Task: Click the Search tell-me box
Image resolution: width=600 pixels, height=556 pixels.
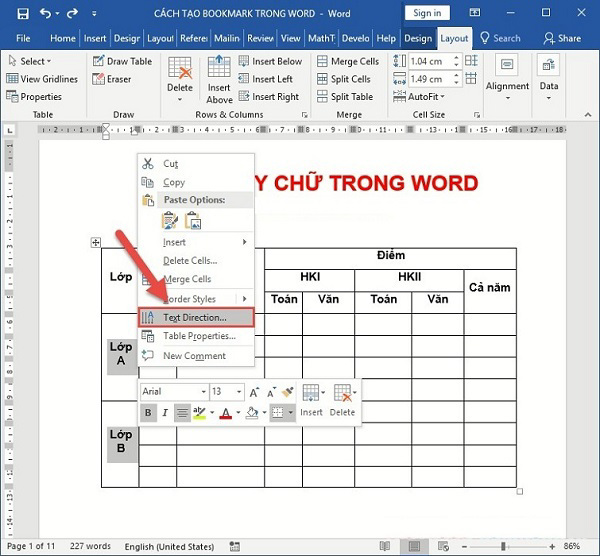Action: pyautogui.click(x=501, y=38)
